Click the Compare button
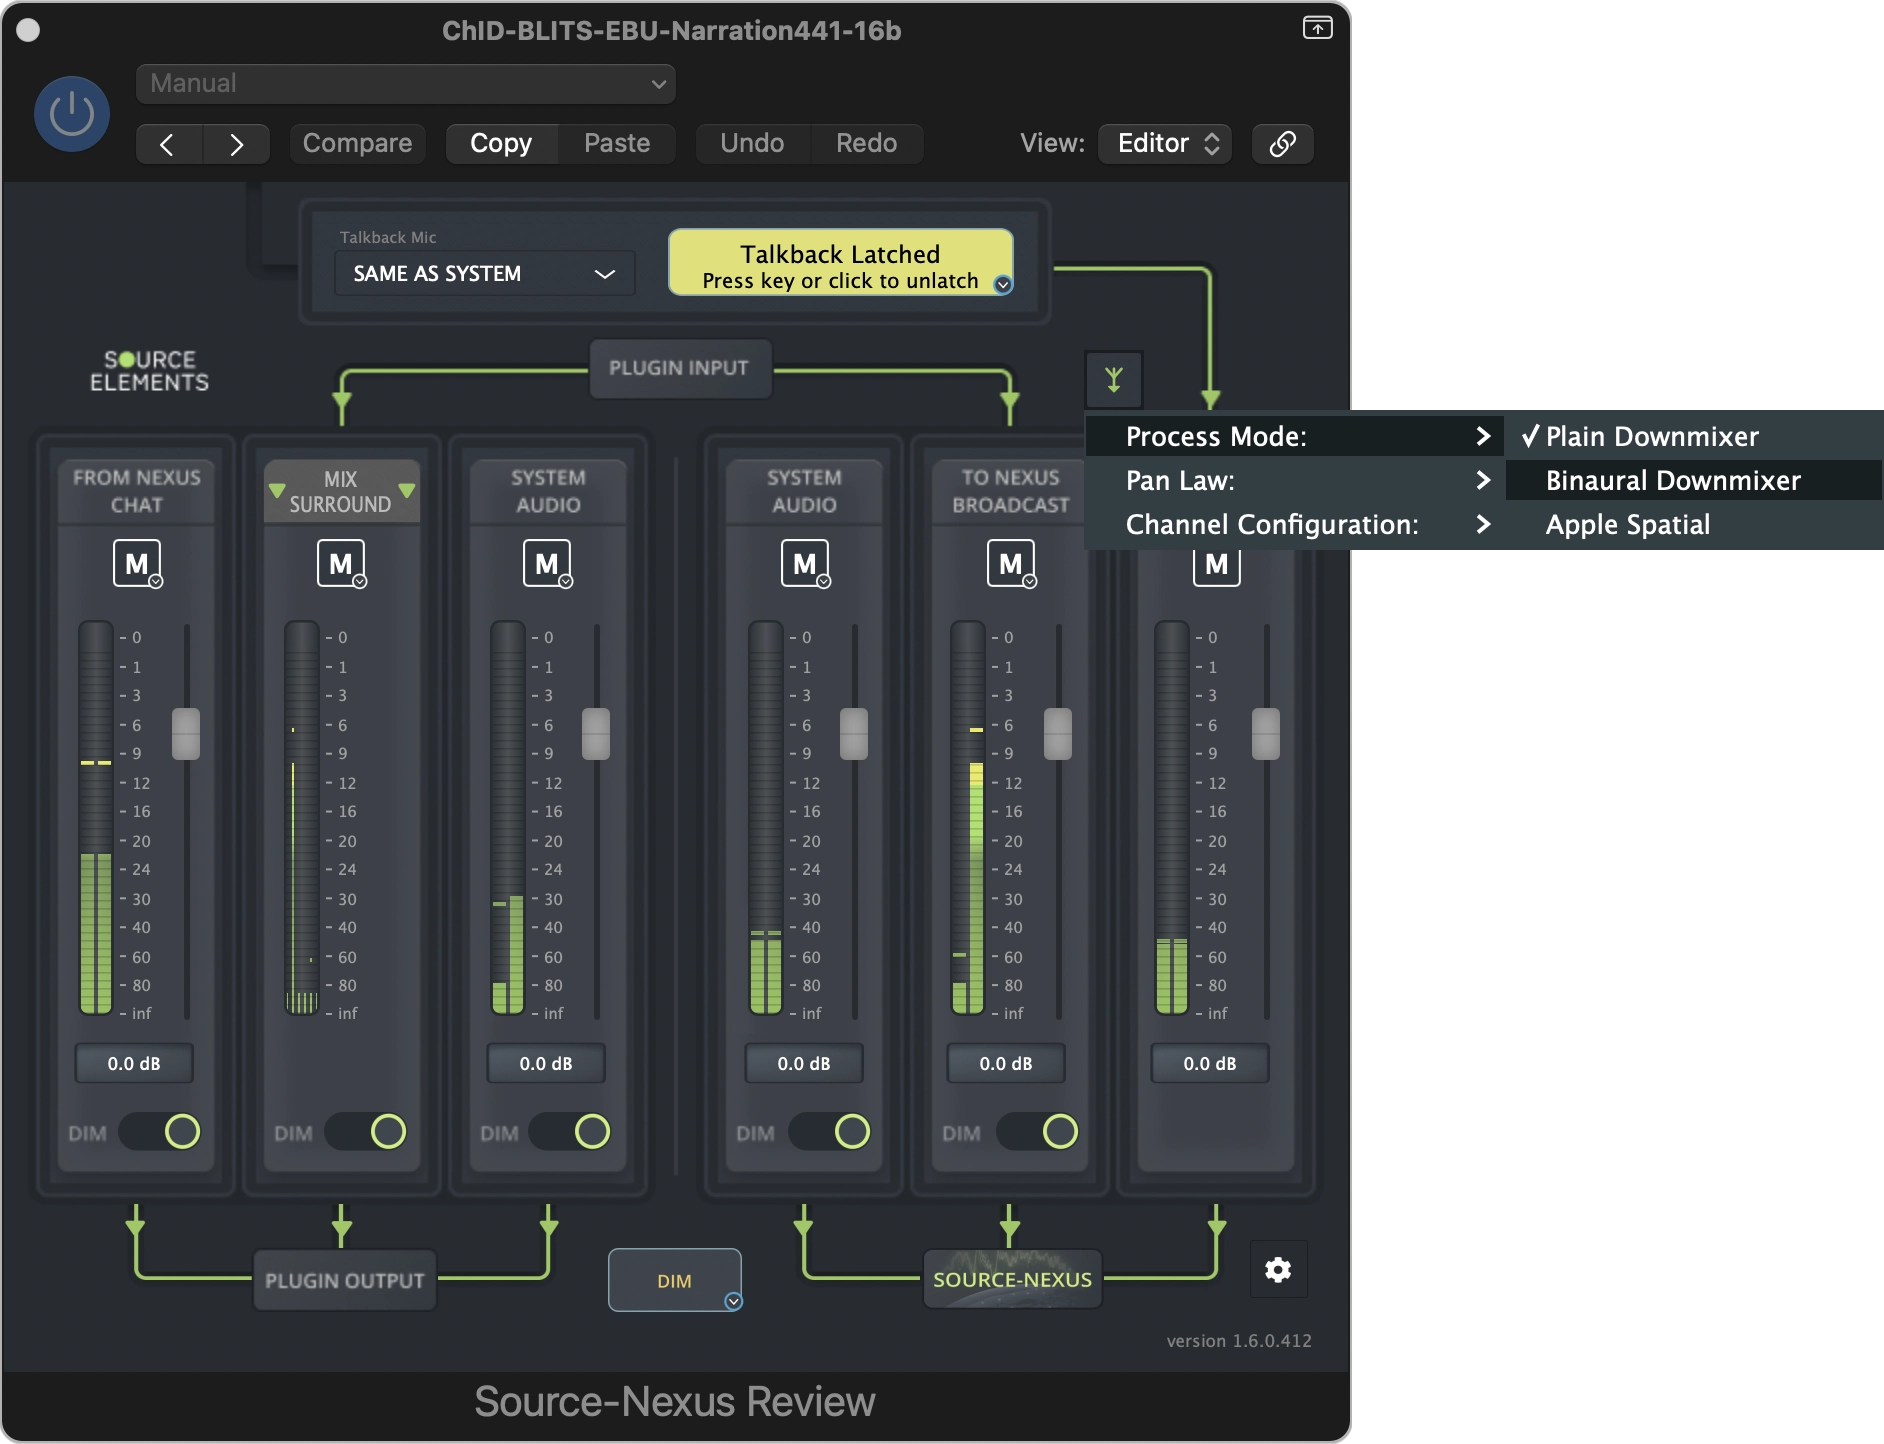1884x1444 pixels. 357,144
